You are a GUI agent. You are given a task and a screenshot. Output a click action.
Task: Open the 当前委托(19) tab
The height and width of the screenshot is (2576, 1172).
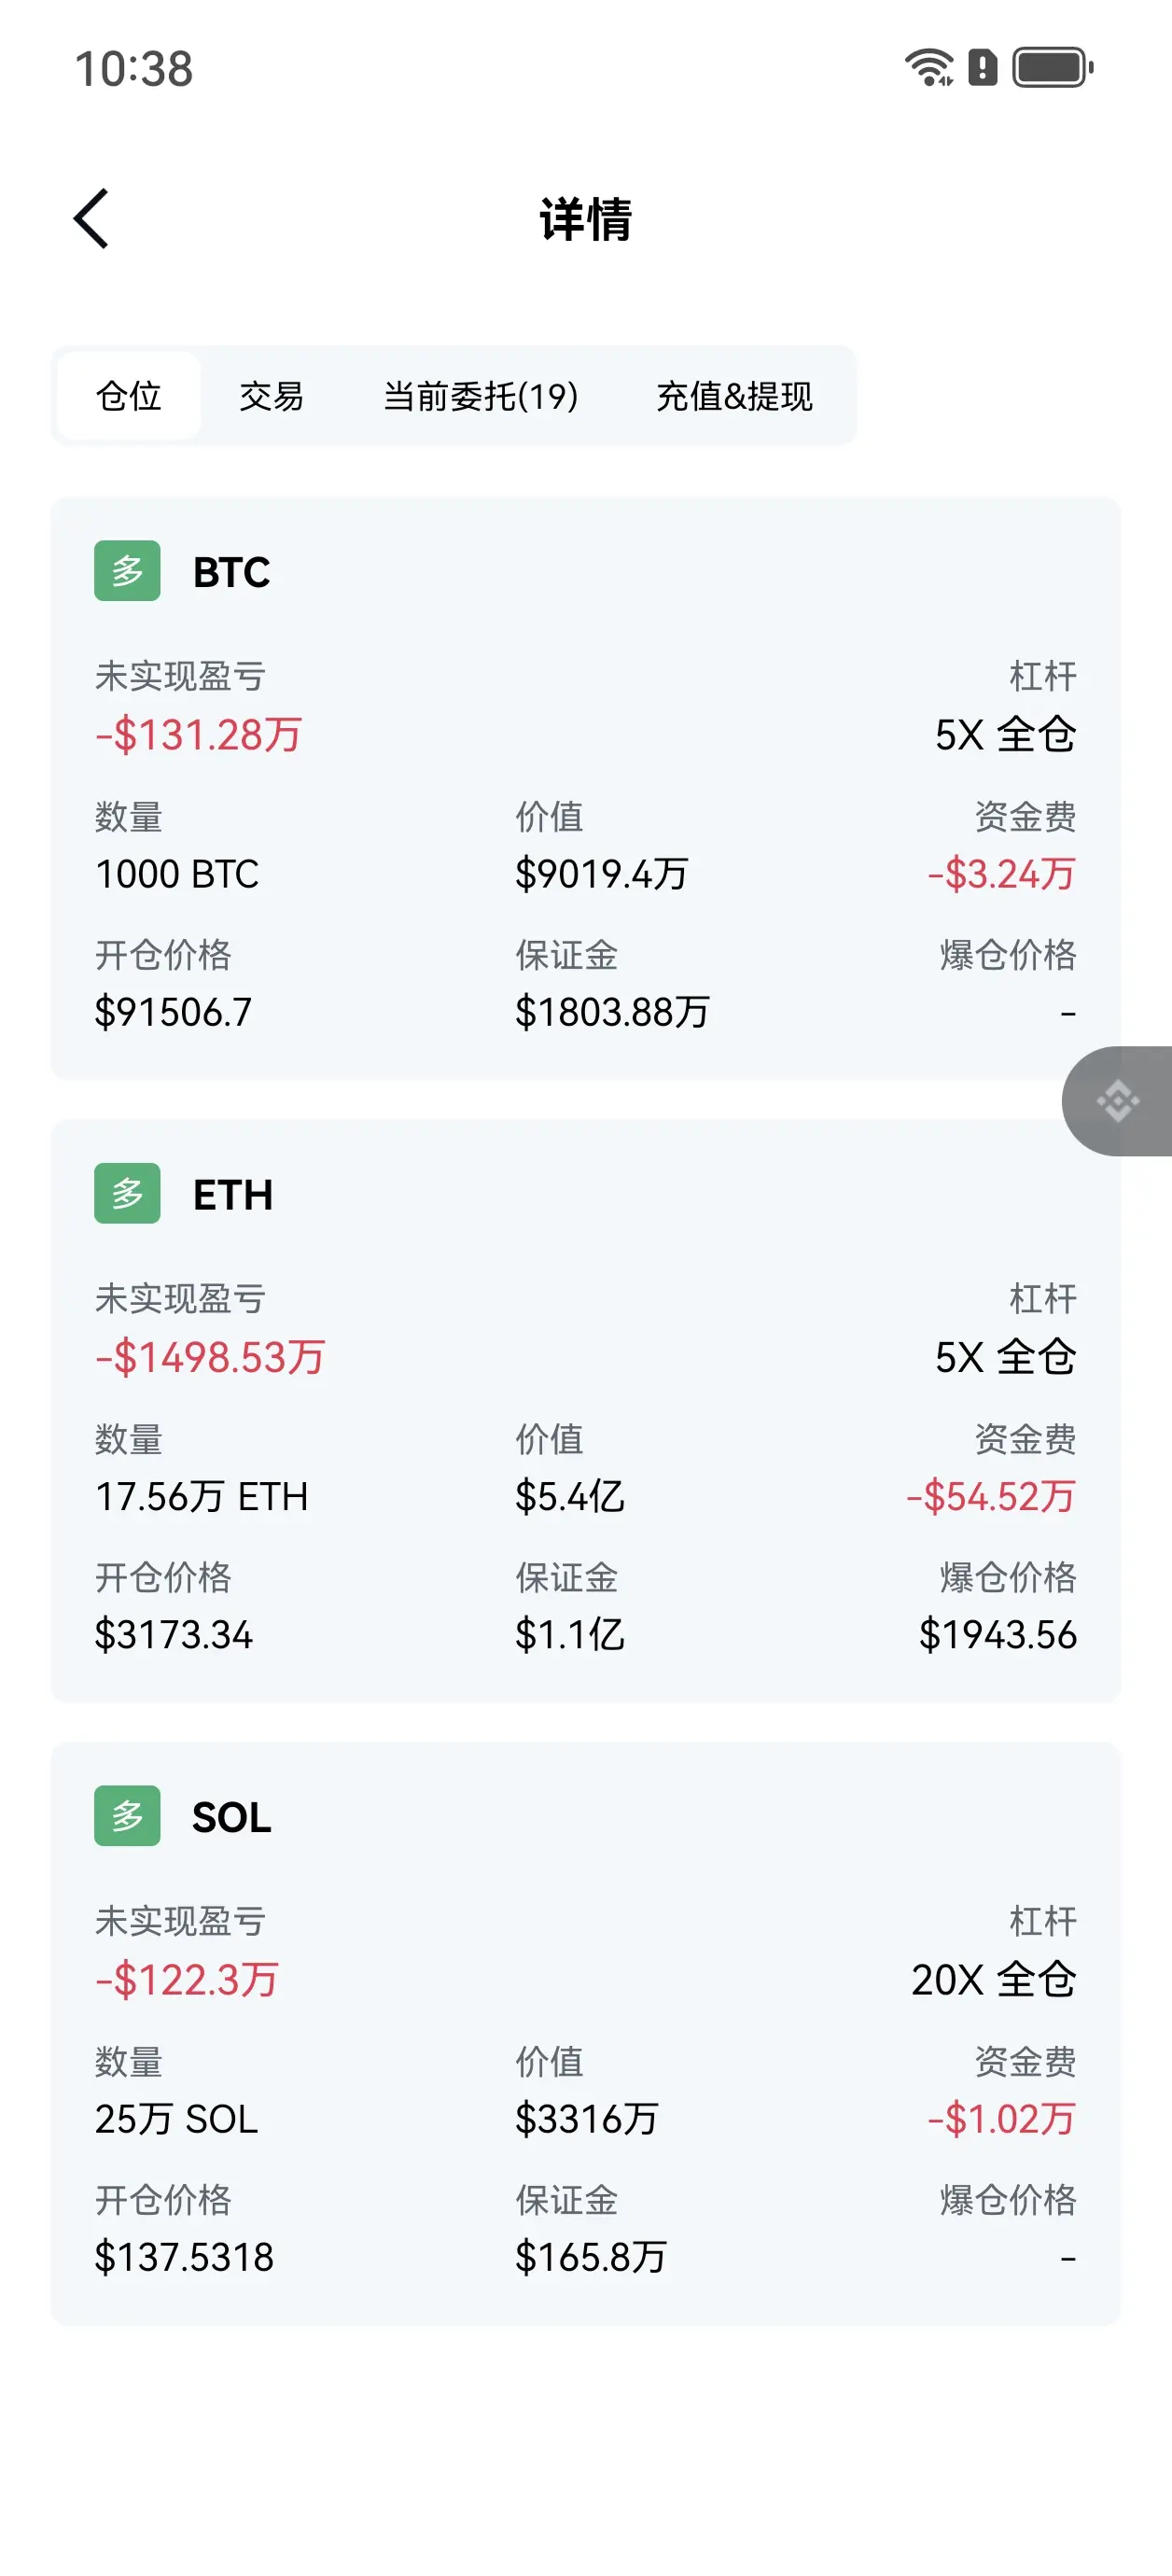coord(481,396)
